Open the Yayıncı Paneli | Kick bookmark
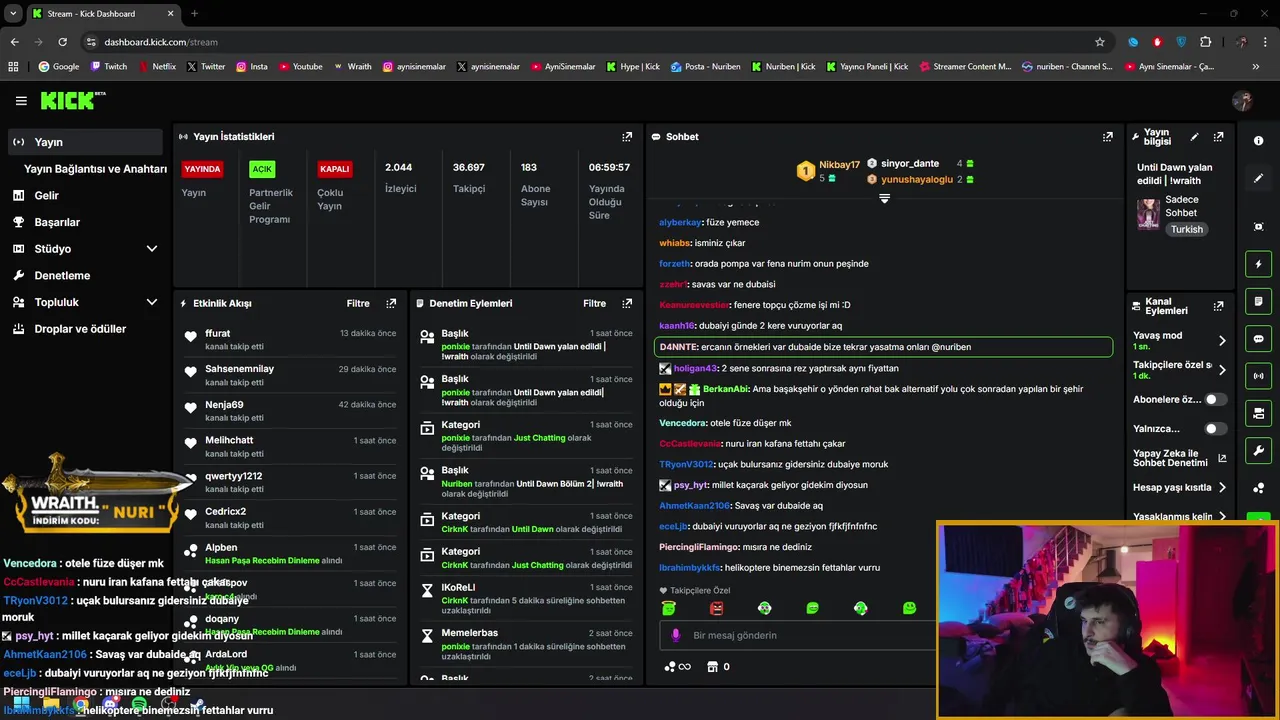The height and width of the screenshot is (720, 1280). pyautogui.click(x=867, y=67)
